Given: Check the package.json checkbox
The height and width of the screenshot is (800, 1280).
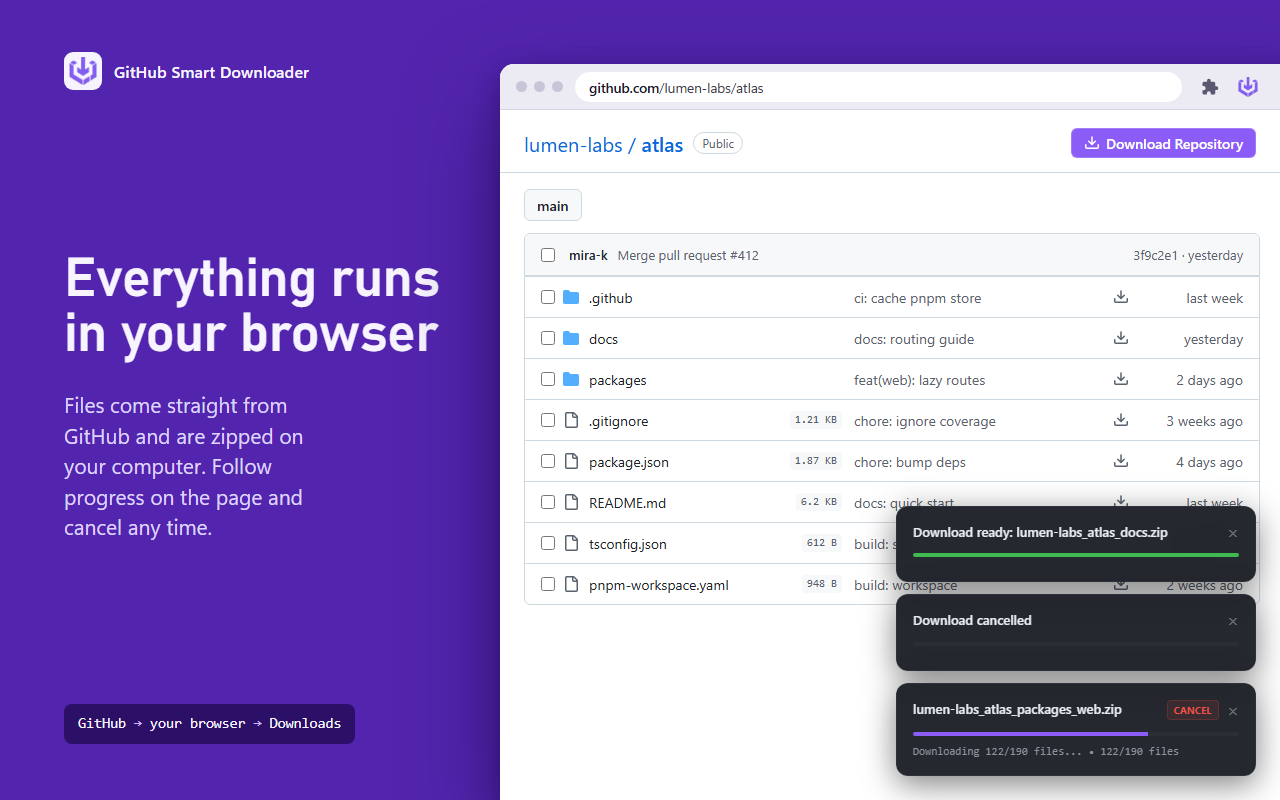Looking at the screenshot, I should (x=548, y=461).
